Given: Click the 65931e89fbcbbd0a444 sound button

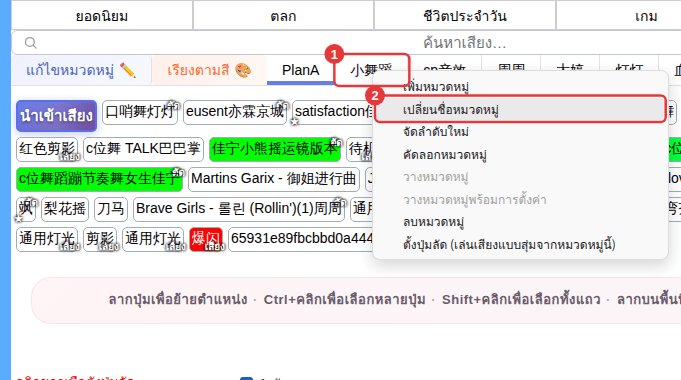Looking at the screenshot, I should point(301,239).
